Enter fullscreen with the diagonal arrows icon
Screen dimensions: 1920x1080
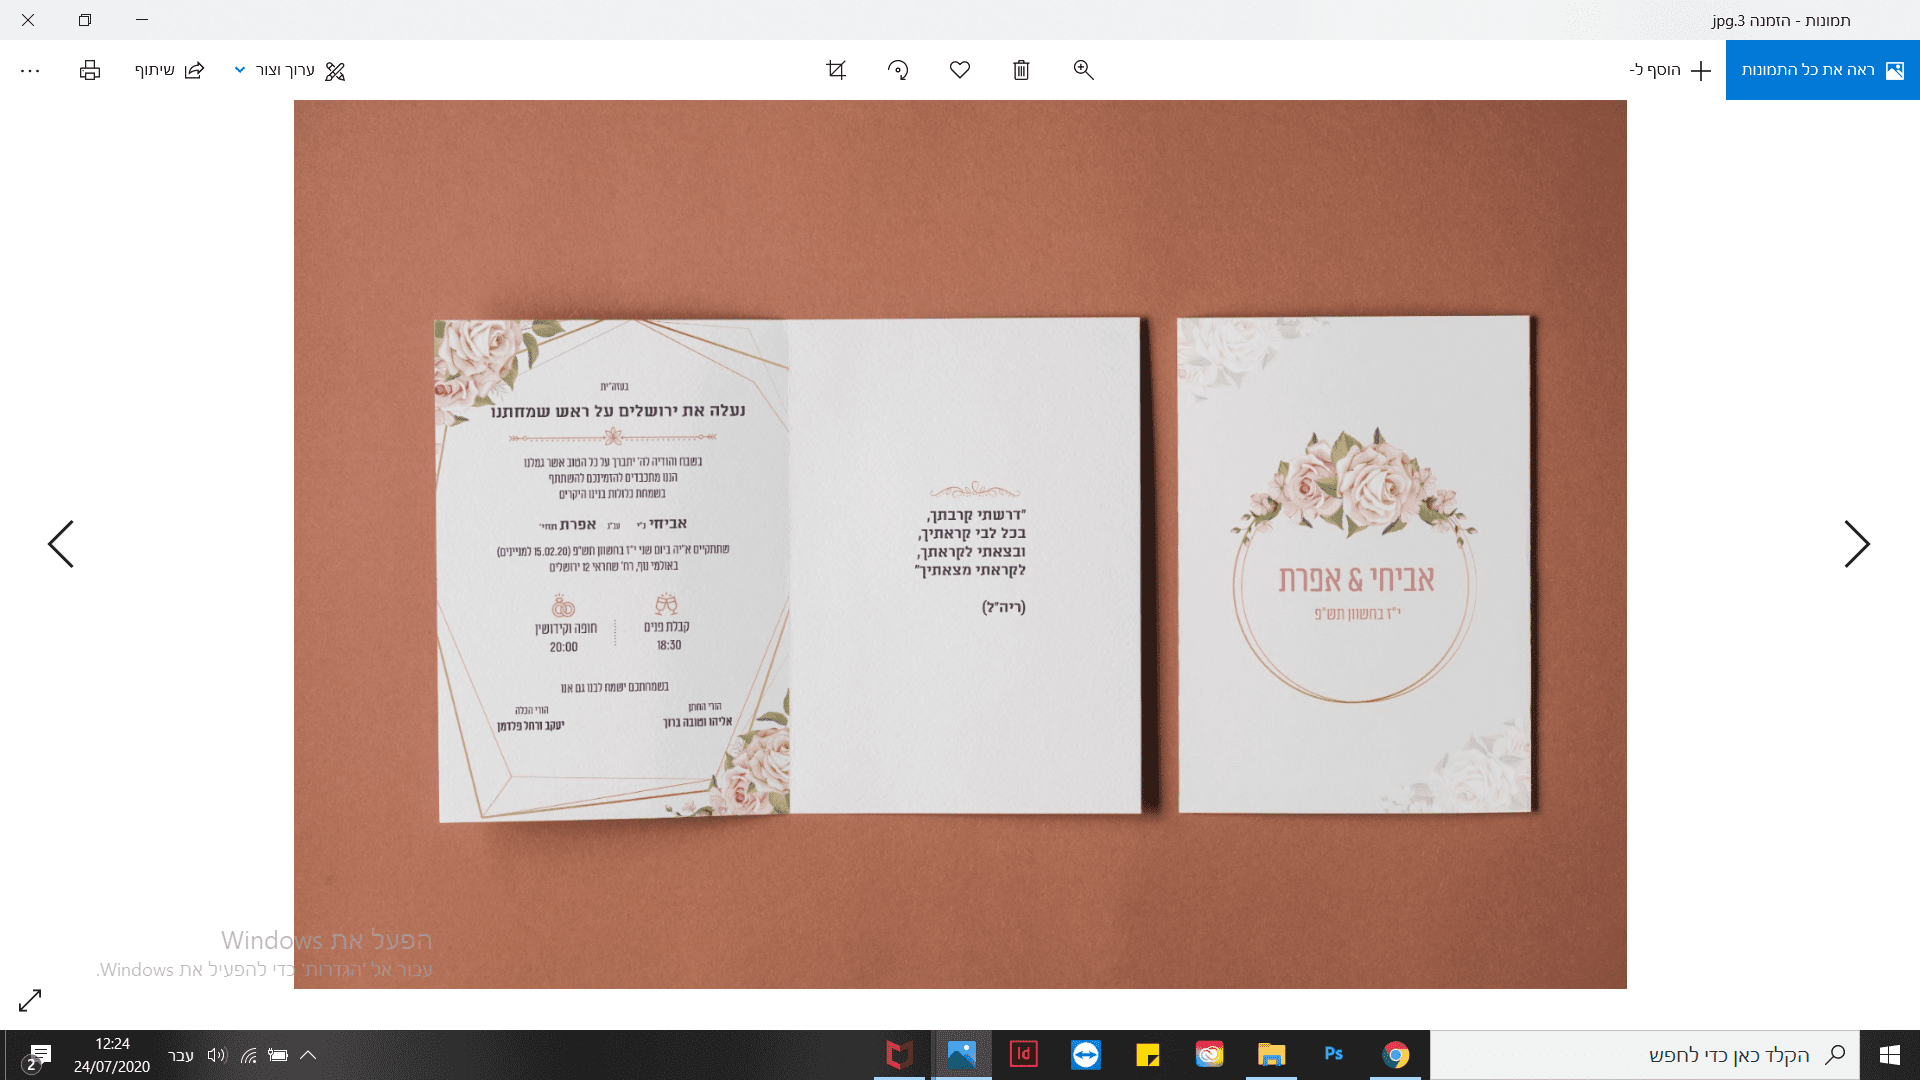(x=30, y=1000)
